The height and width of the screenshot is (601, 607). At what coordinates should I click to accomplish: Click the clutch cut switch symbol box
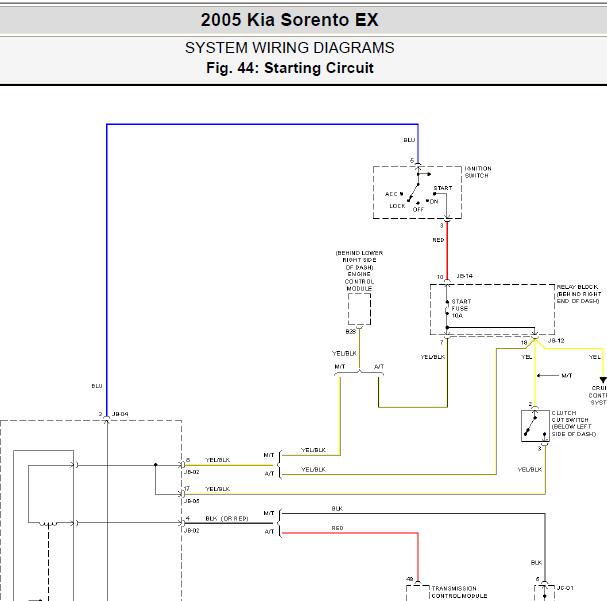coord(535,426)
